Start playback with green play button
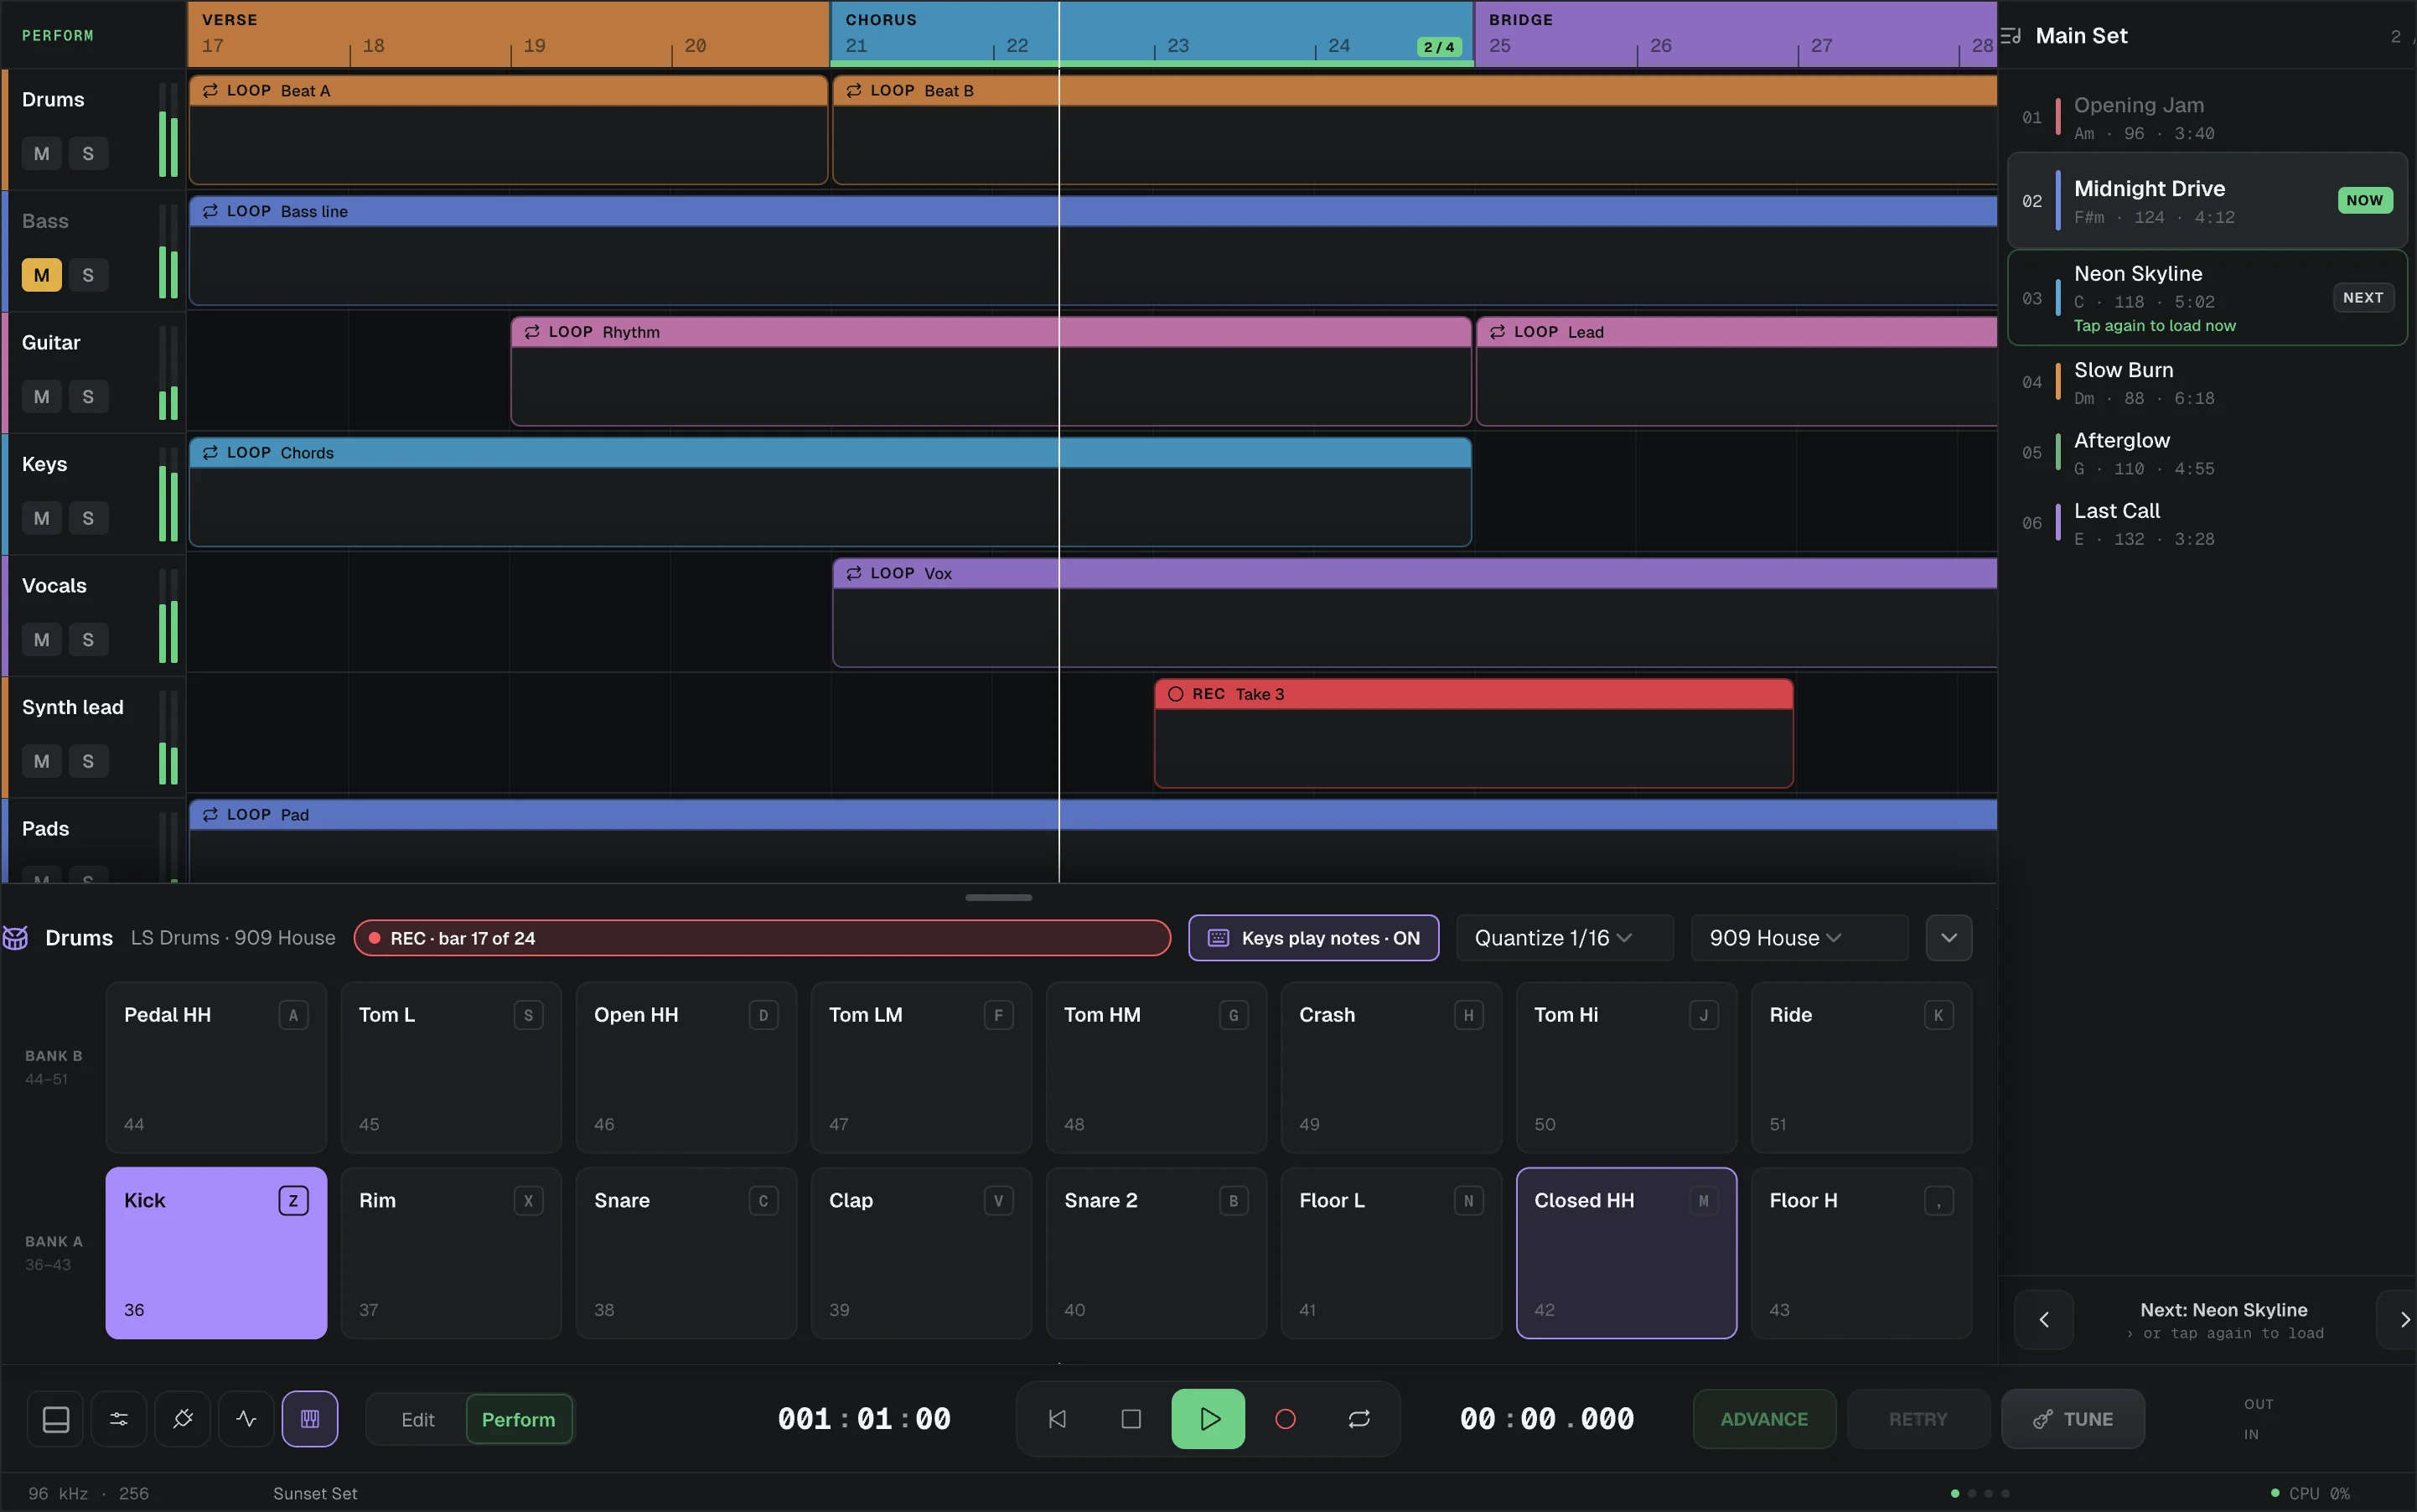 [x=1208, y=1419]
